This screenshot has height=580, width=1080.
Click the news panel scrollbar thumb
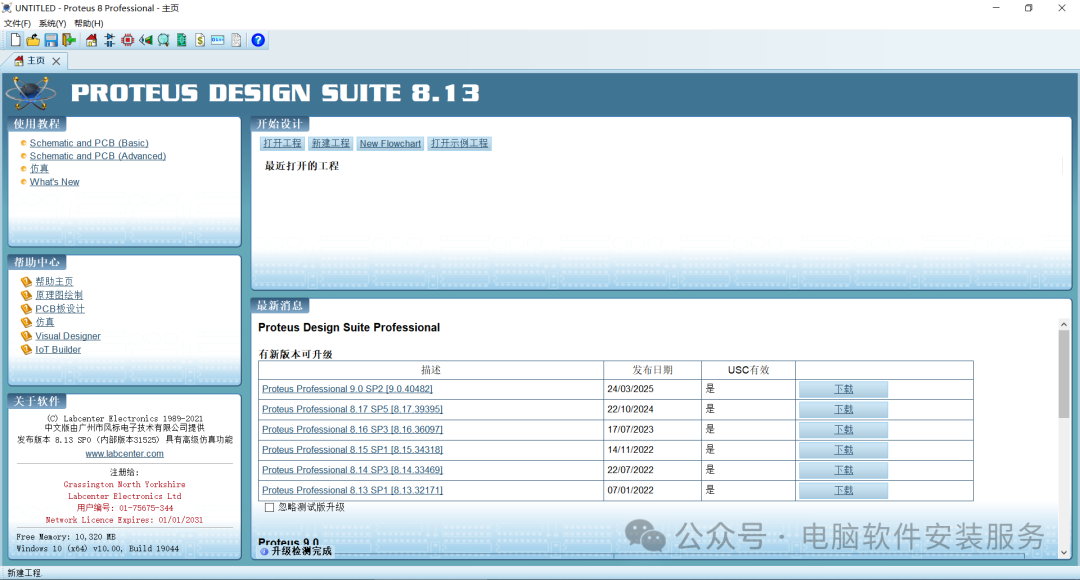click(x=1063, y=374)
